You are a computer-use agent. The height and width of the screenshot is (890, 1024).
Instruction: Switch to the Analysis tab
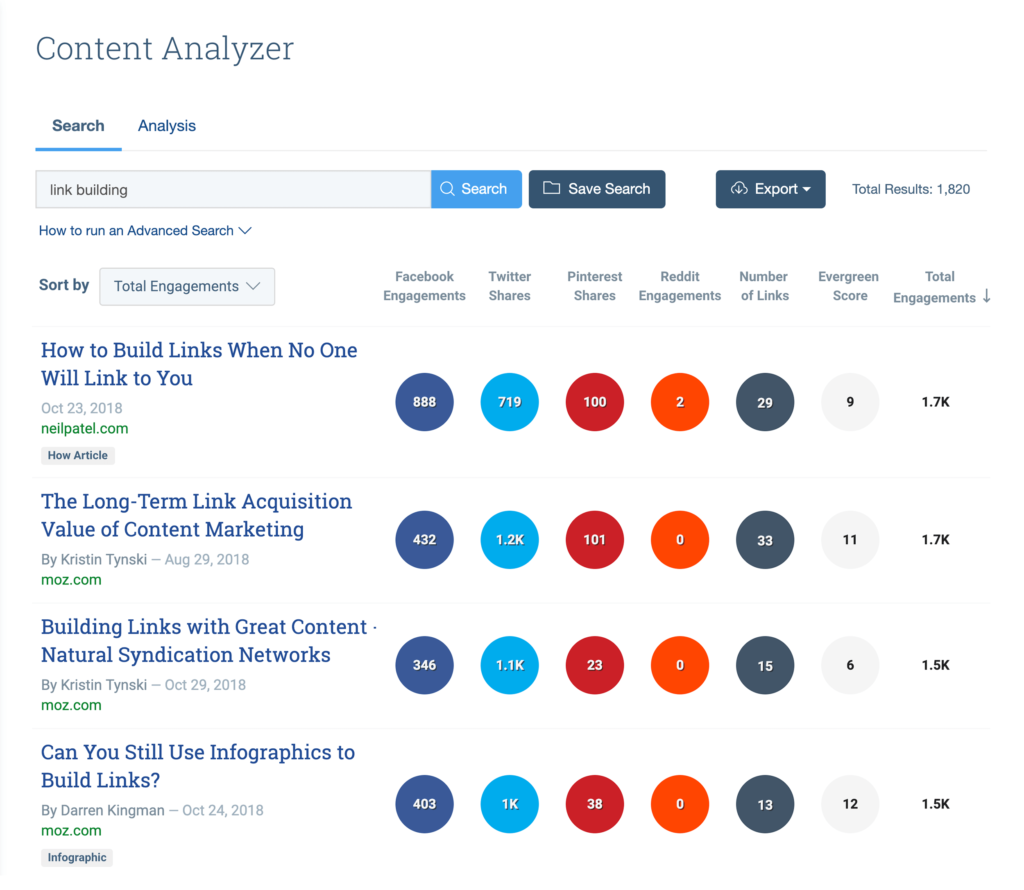click(x=167, y=126)
